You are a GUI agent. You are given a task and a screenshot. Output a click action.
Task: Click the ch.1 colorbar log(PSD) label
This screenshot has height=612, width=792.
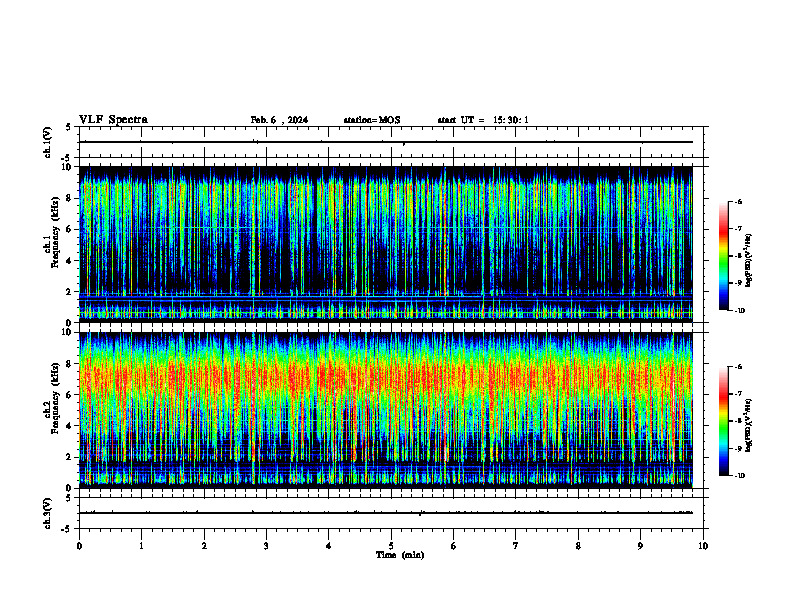pyautogui.click(x=749, y=261)
